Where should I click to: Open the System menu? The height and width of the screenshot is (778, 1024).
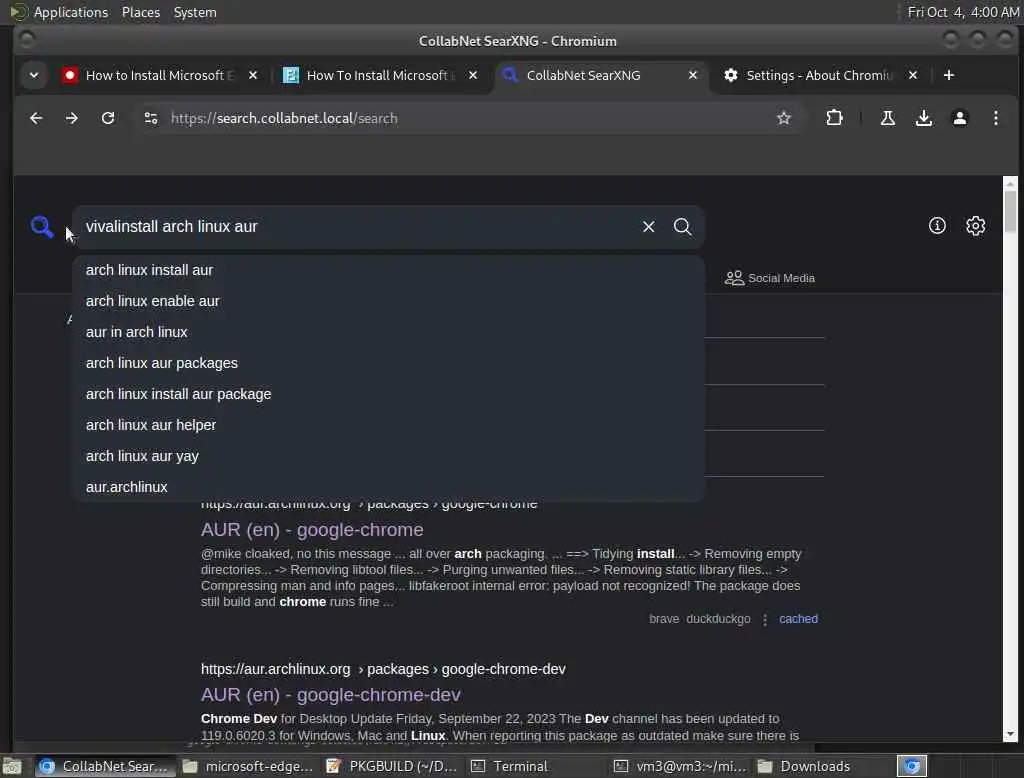coord(195,12)
